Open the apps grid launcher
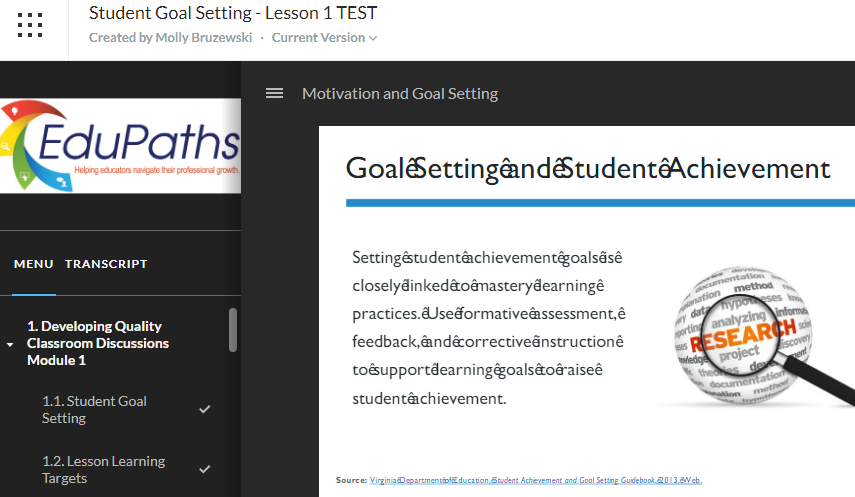The width and height of the screenshot is (855, 497). coord(30,26)
